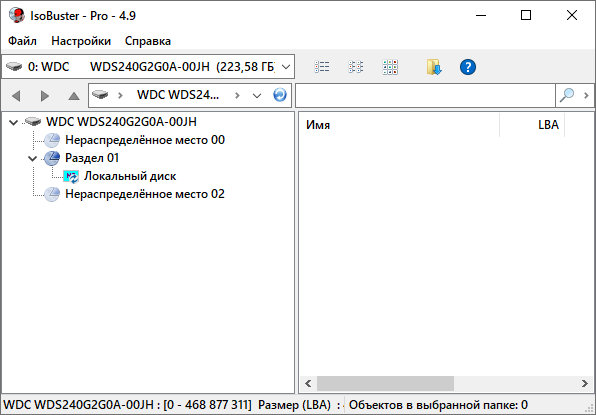Click the blue refresh icon in breadcrumb bar
The height and width of the screenshot is (415, 596).
coord(280,95)
